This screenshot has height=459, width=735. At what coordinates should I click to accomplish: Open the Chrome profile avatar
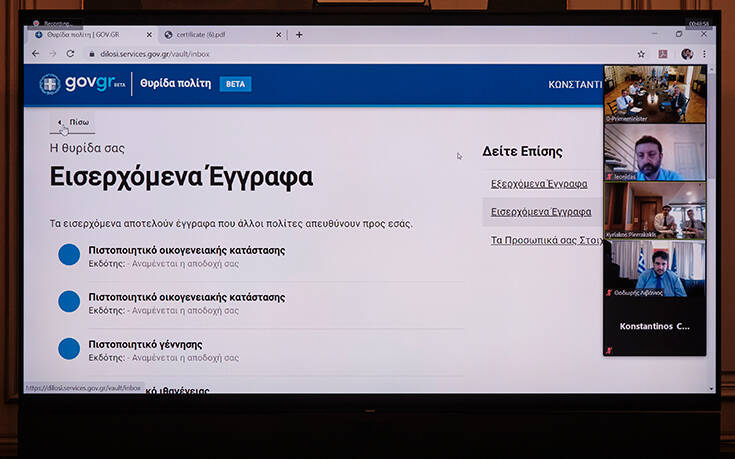687,54
